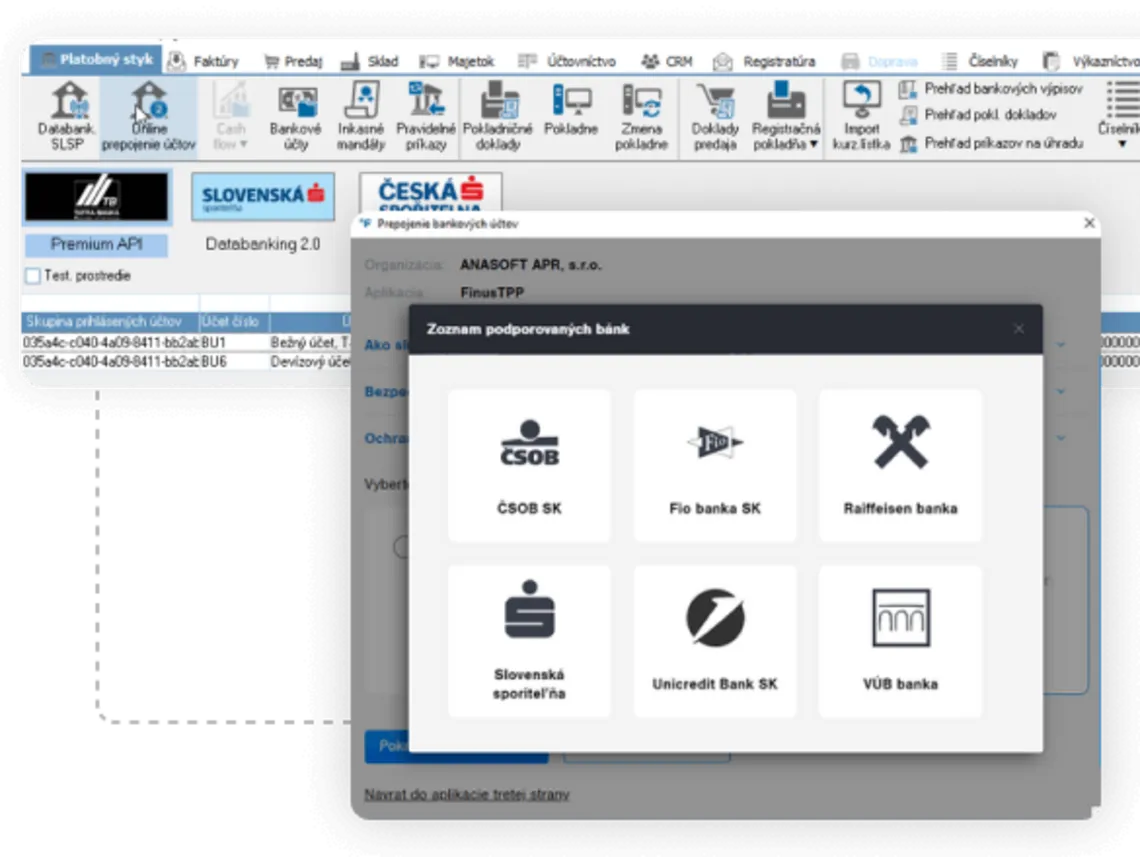Image resolution: width=1140 pixels, height=857 pixels.
Task: Open Prehľad bankových výpisov
Action: click(x=992, y=89)
